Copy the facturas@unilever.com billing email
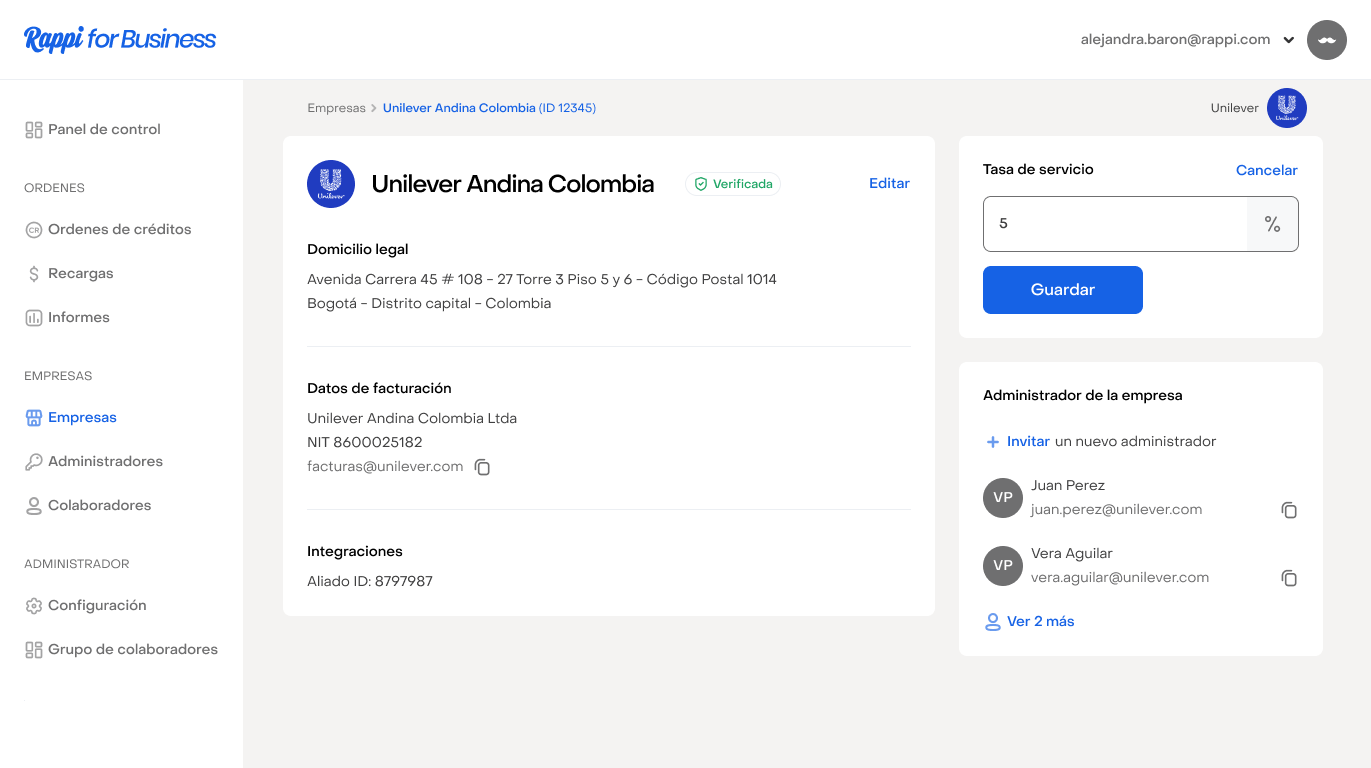The height and width of the screenshot is (768, 1371). point(482,467)
